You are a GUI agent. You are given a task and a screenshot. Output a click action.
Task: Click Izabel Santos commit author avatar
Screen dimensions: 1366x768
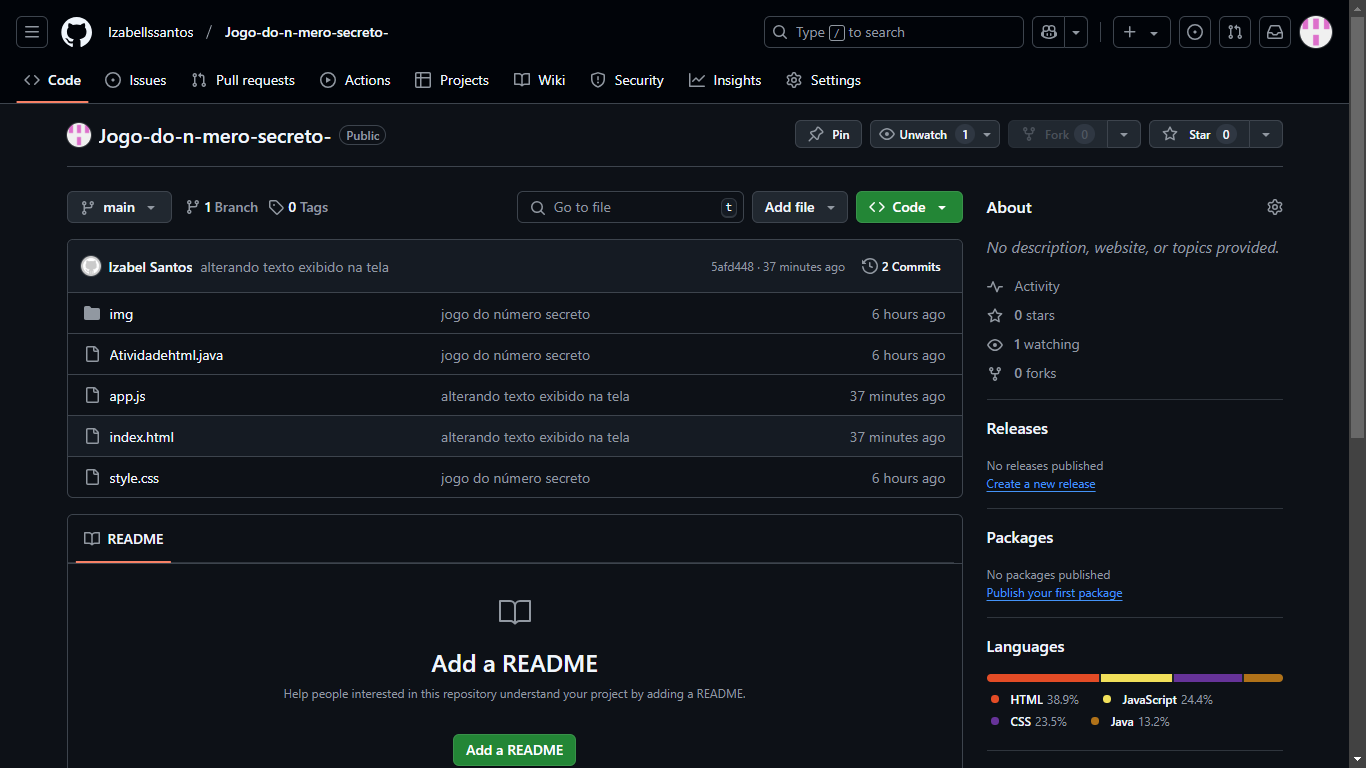tap(91, 266)
